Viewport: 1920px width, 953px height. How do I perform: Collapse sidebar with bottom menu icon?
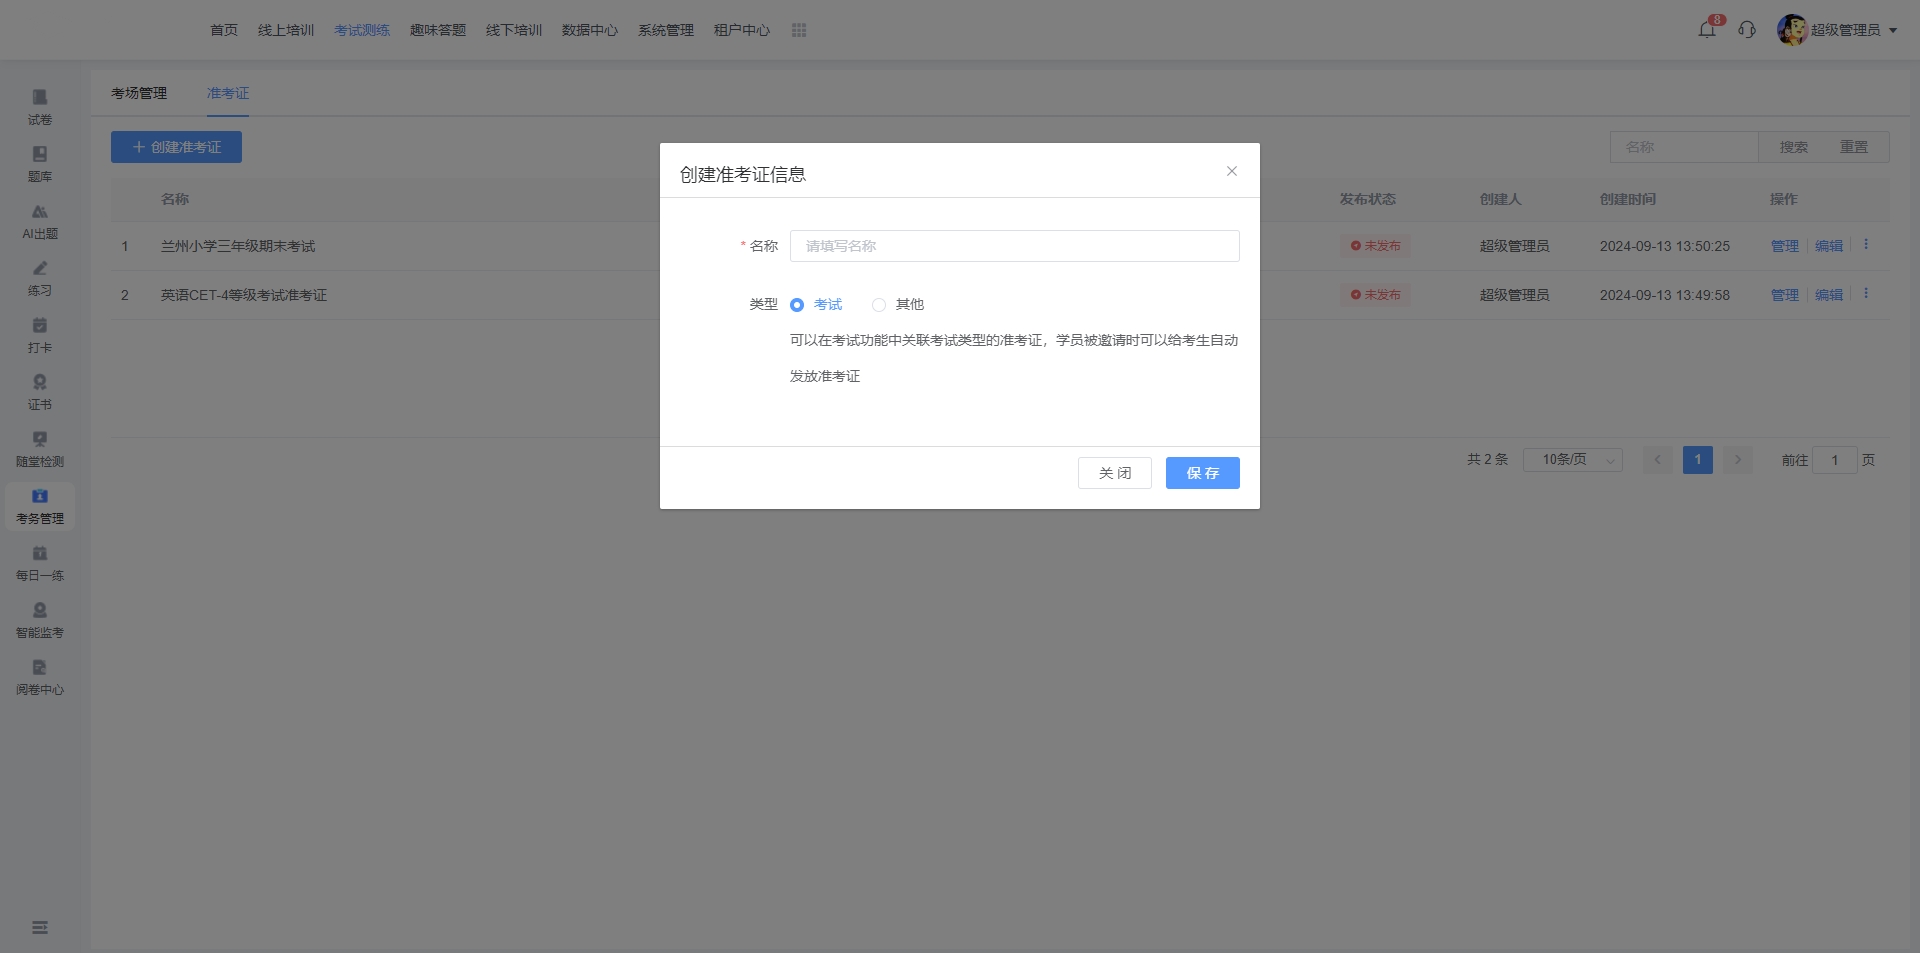tap(40, 927)
